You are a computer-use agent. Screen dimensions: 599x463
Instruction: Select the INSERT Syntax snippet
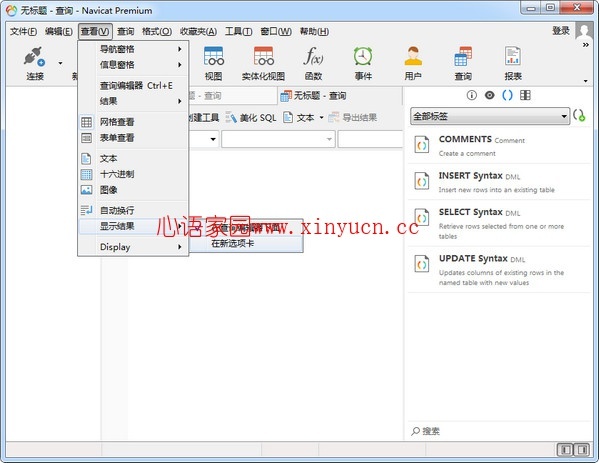coord(499,182)
